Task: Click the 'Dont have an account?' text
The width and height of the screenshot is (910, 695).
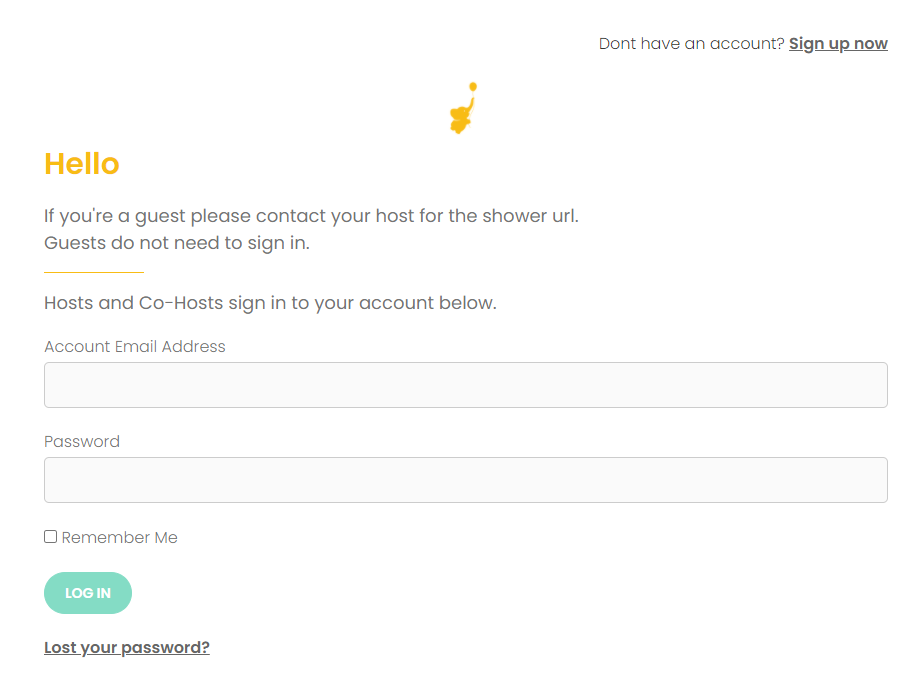Action: pos(691,43)
